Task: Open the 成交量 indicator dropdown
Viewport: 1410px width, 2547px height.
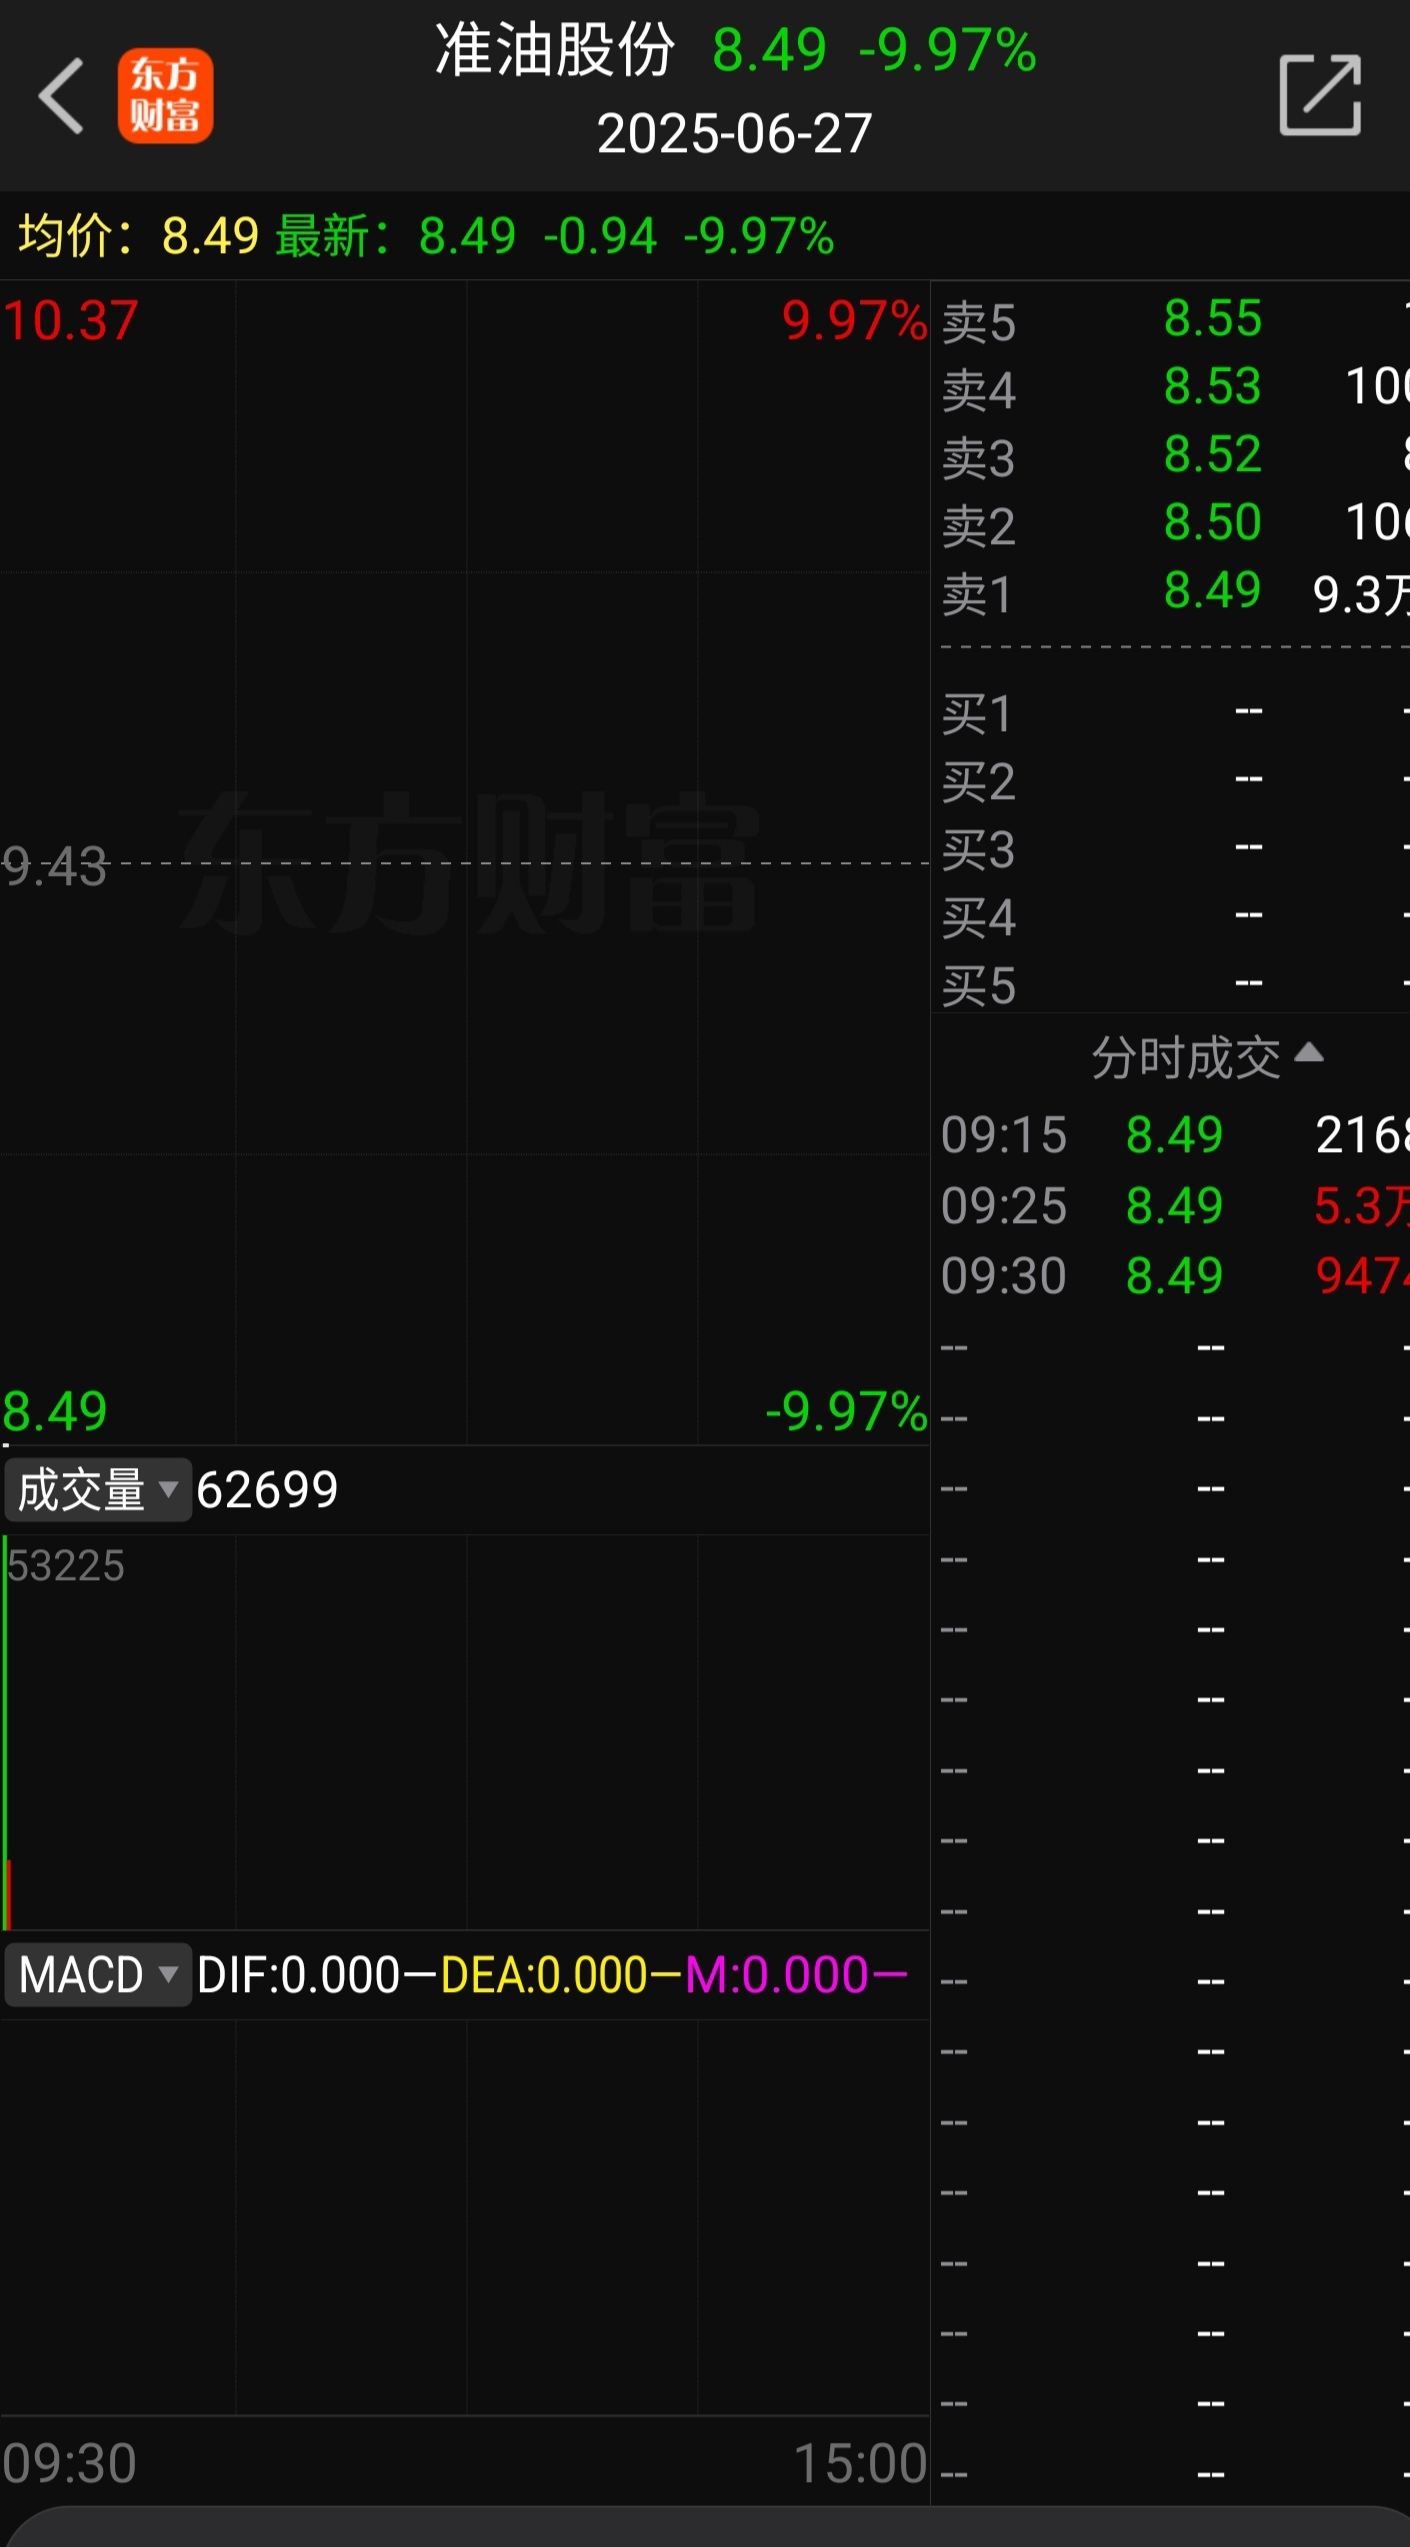Action: (x=97, y=1490)
